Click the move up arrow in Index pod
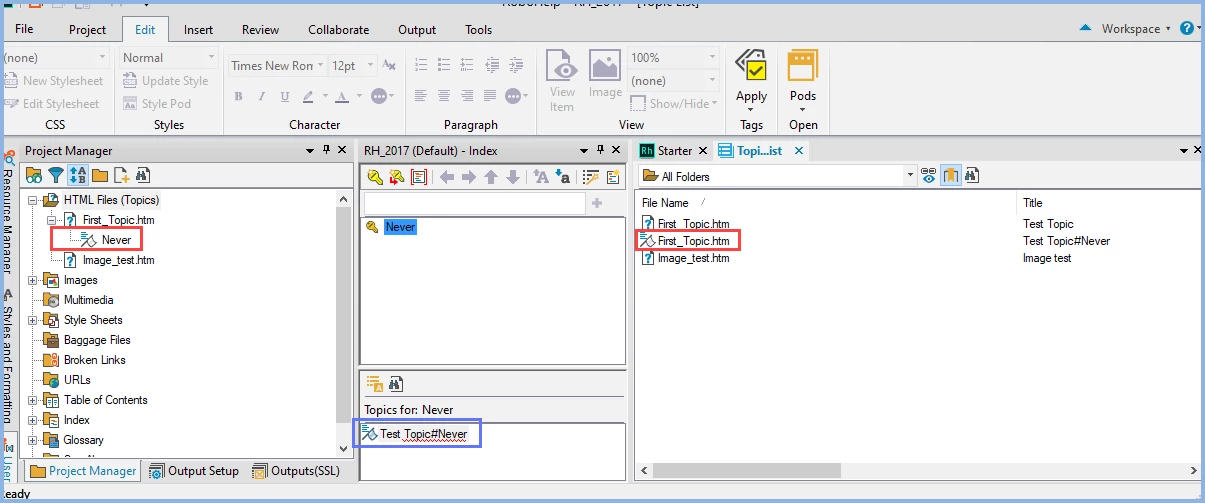 pos(491,177)
